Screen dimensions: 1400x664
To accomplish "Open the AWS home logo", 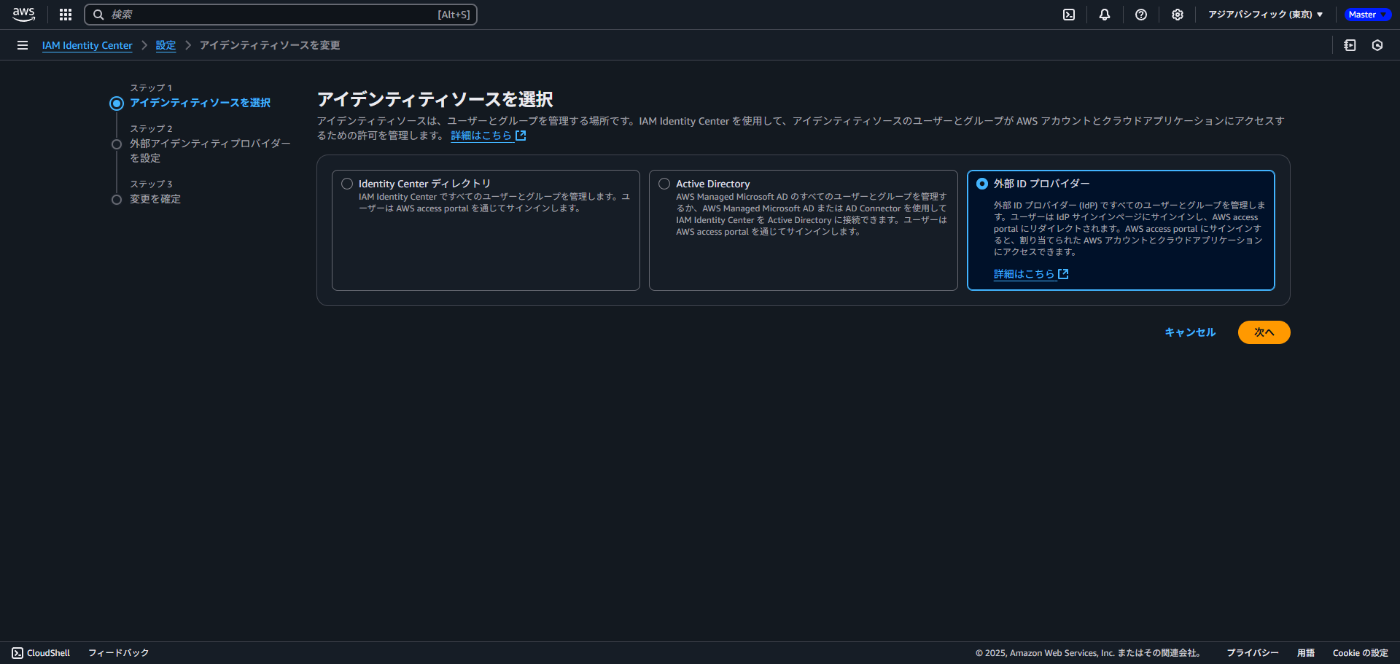I will [23, 14].
